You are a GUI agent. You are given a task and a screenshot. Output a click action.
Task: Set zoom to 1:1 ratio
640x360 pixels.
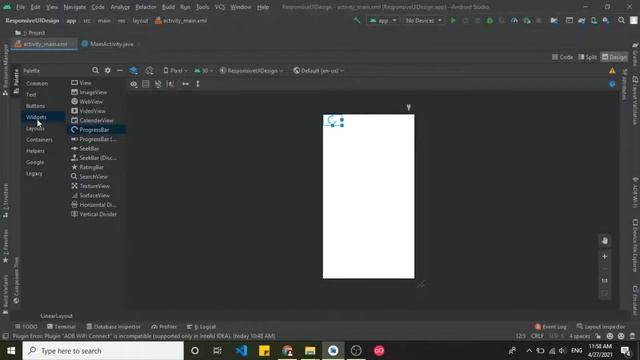pyautogui.click(x=605, y=281)
